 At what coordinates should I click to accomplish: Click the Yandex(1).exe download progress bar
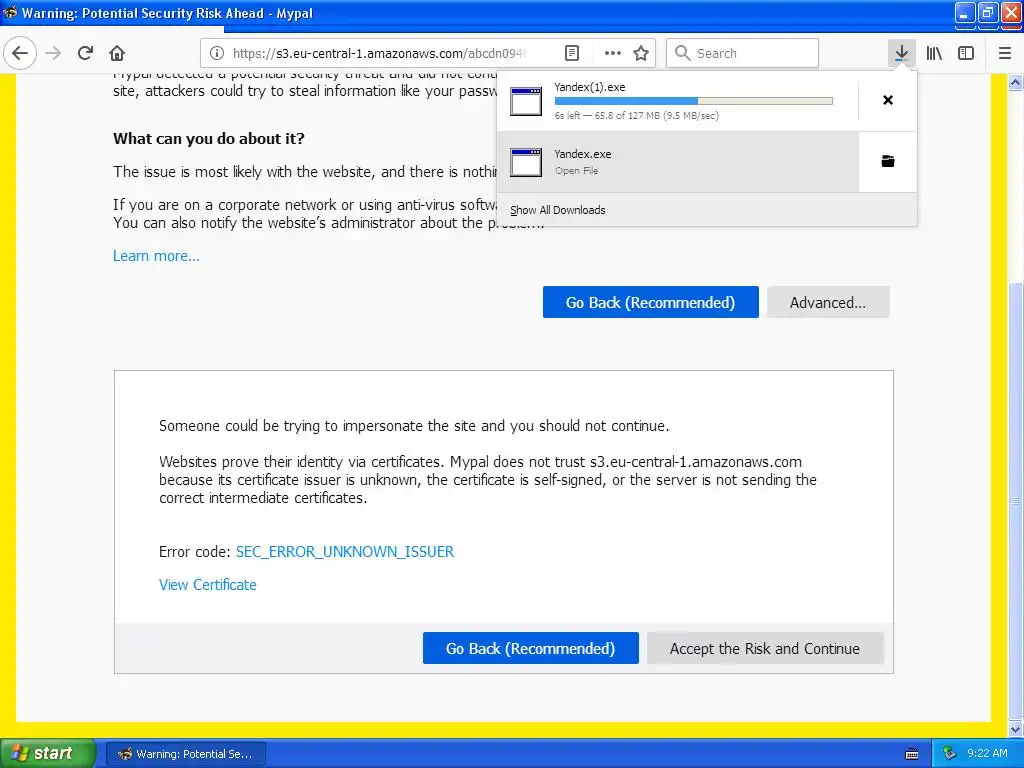694,101
